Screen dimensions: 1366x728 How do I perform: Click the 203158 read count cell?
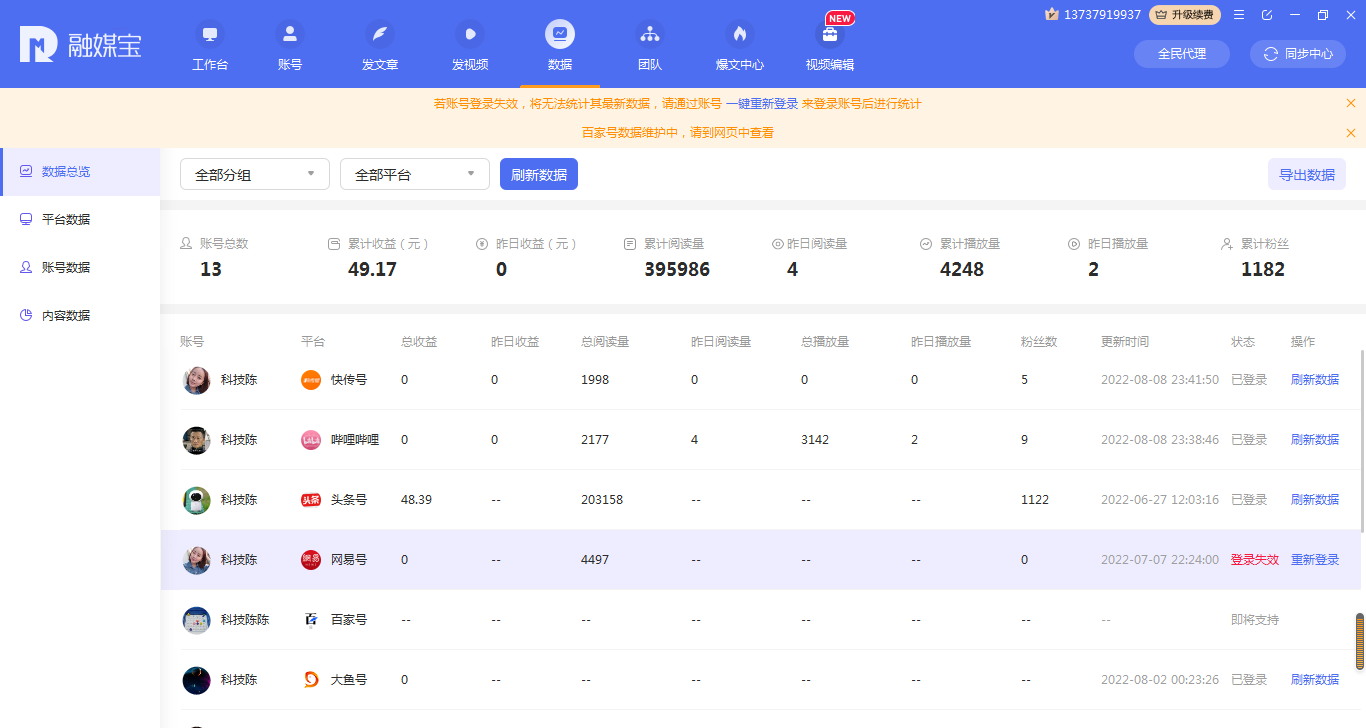pyautogui.click(x=602, y=500)
